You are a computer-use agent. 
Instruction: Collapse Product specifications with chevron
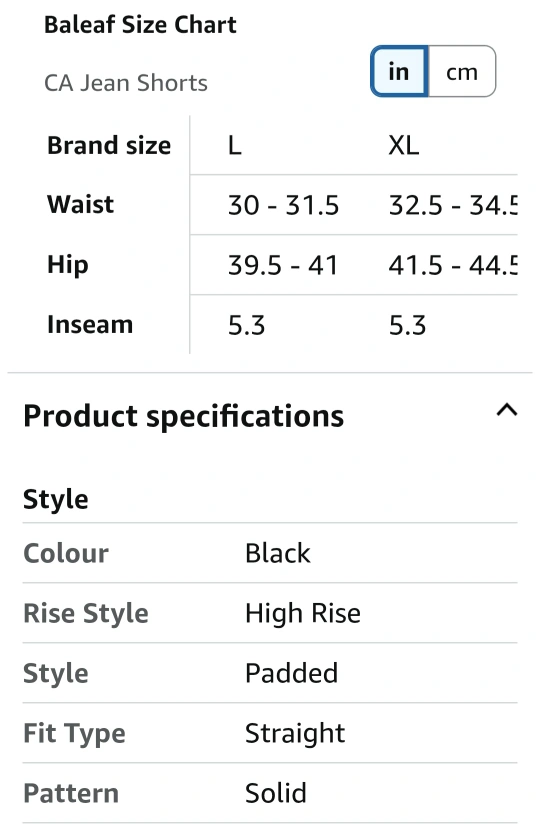pos(507,410)
